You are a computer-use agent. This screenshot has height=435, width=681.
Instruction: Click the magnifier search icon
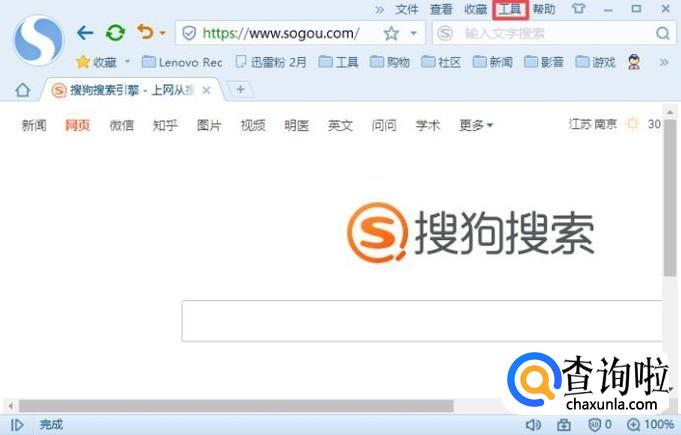click(663, 33)
